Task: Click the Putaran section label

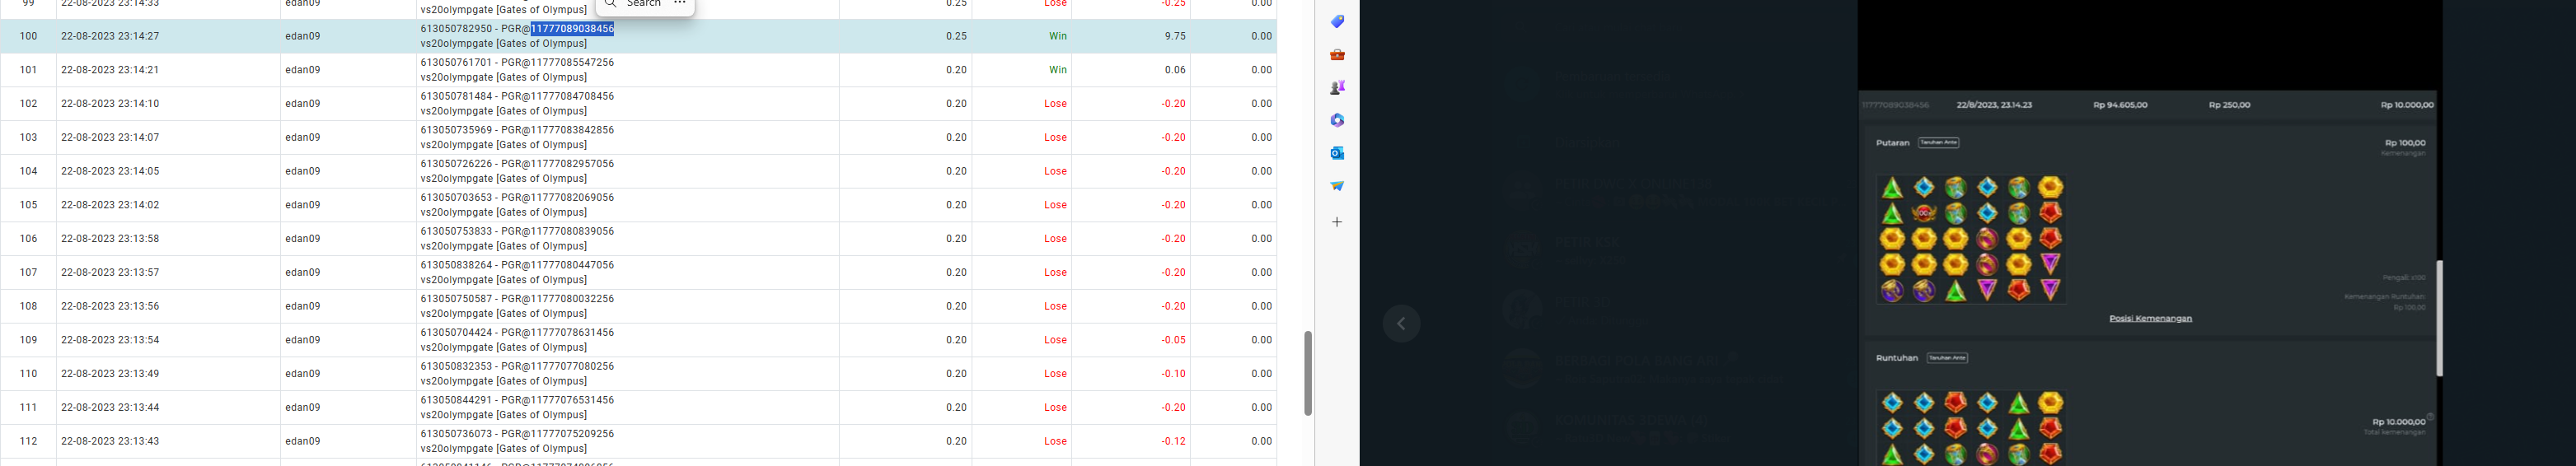Action: [1892, 143]
